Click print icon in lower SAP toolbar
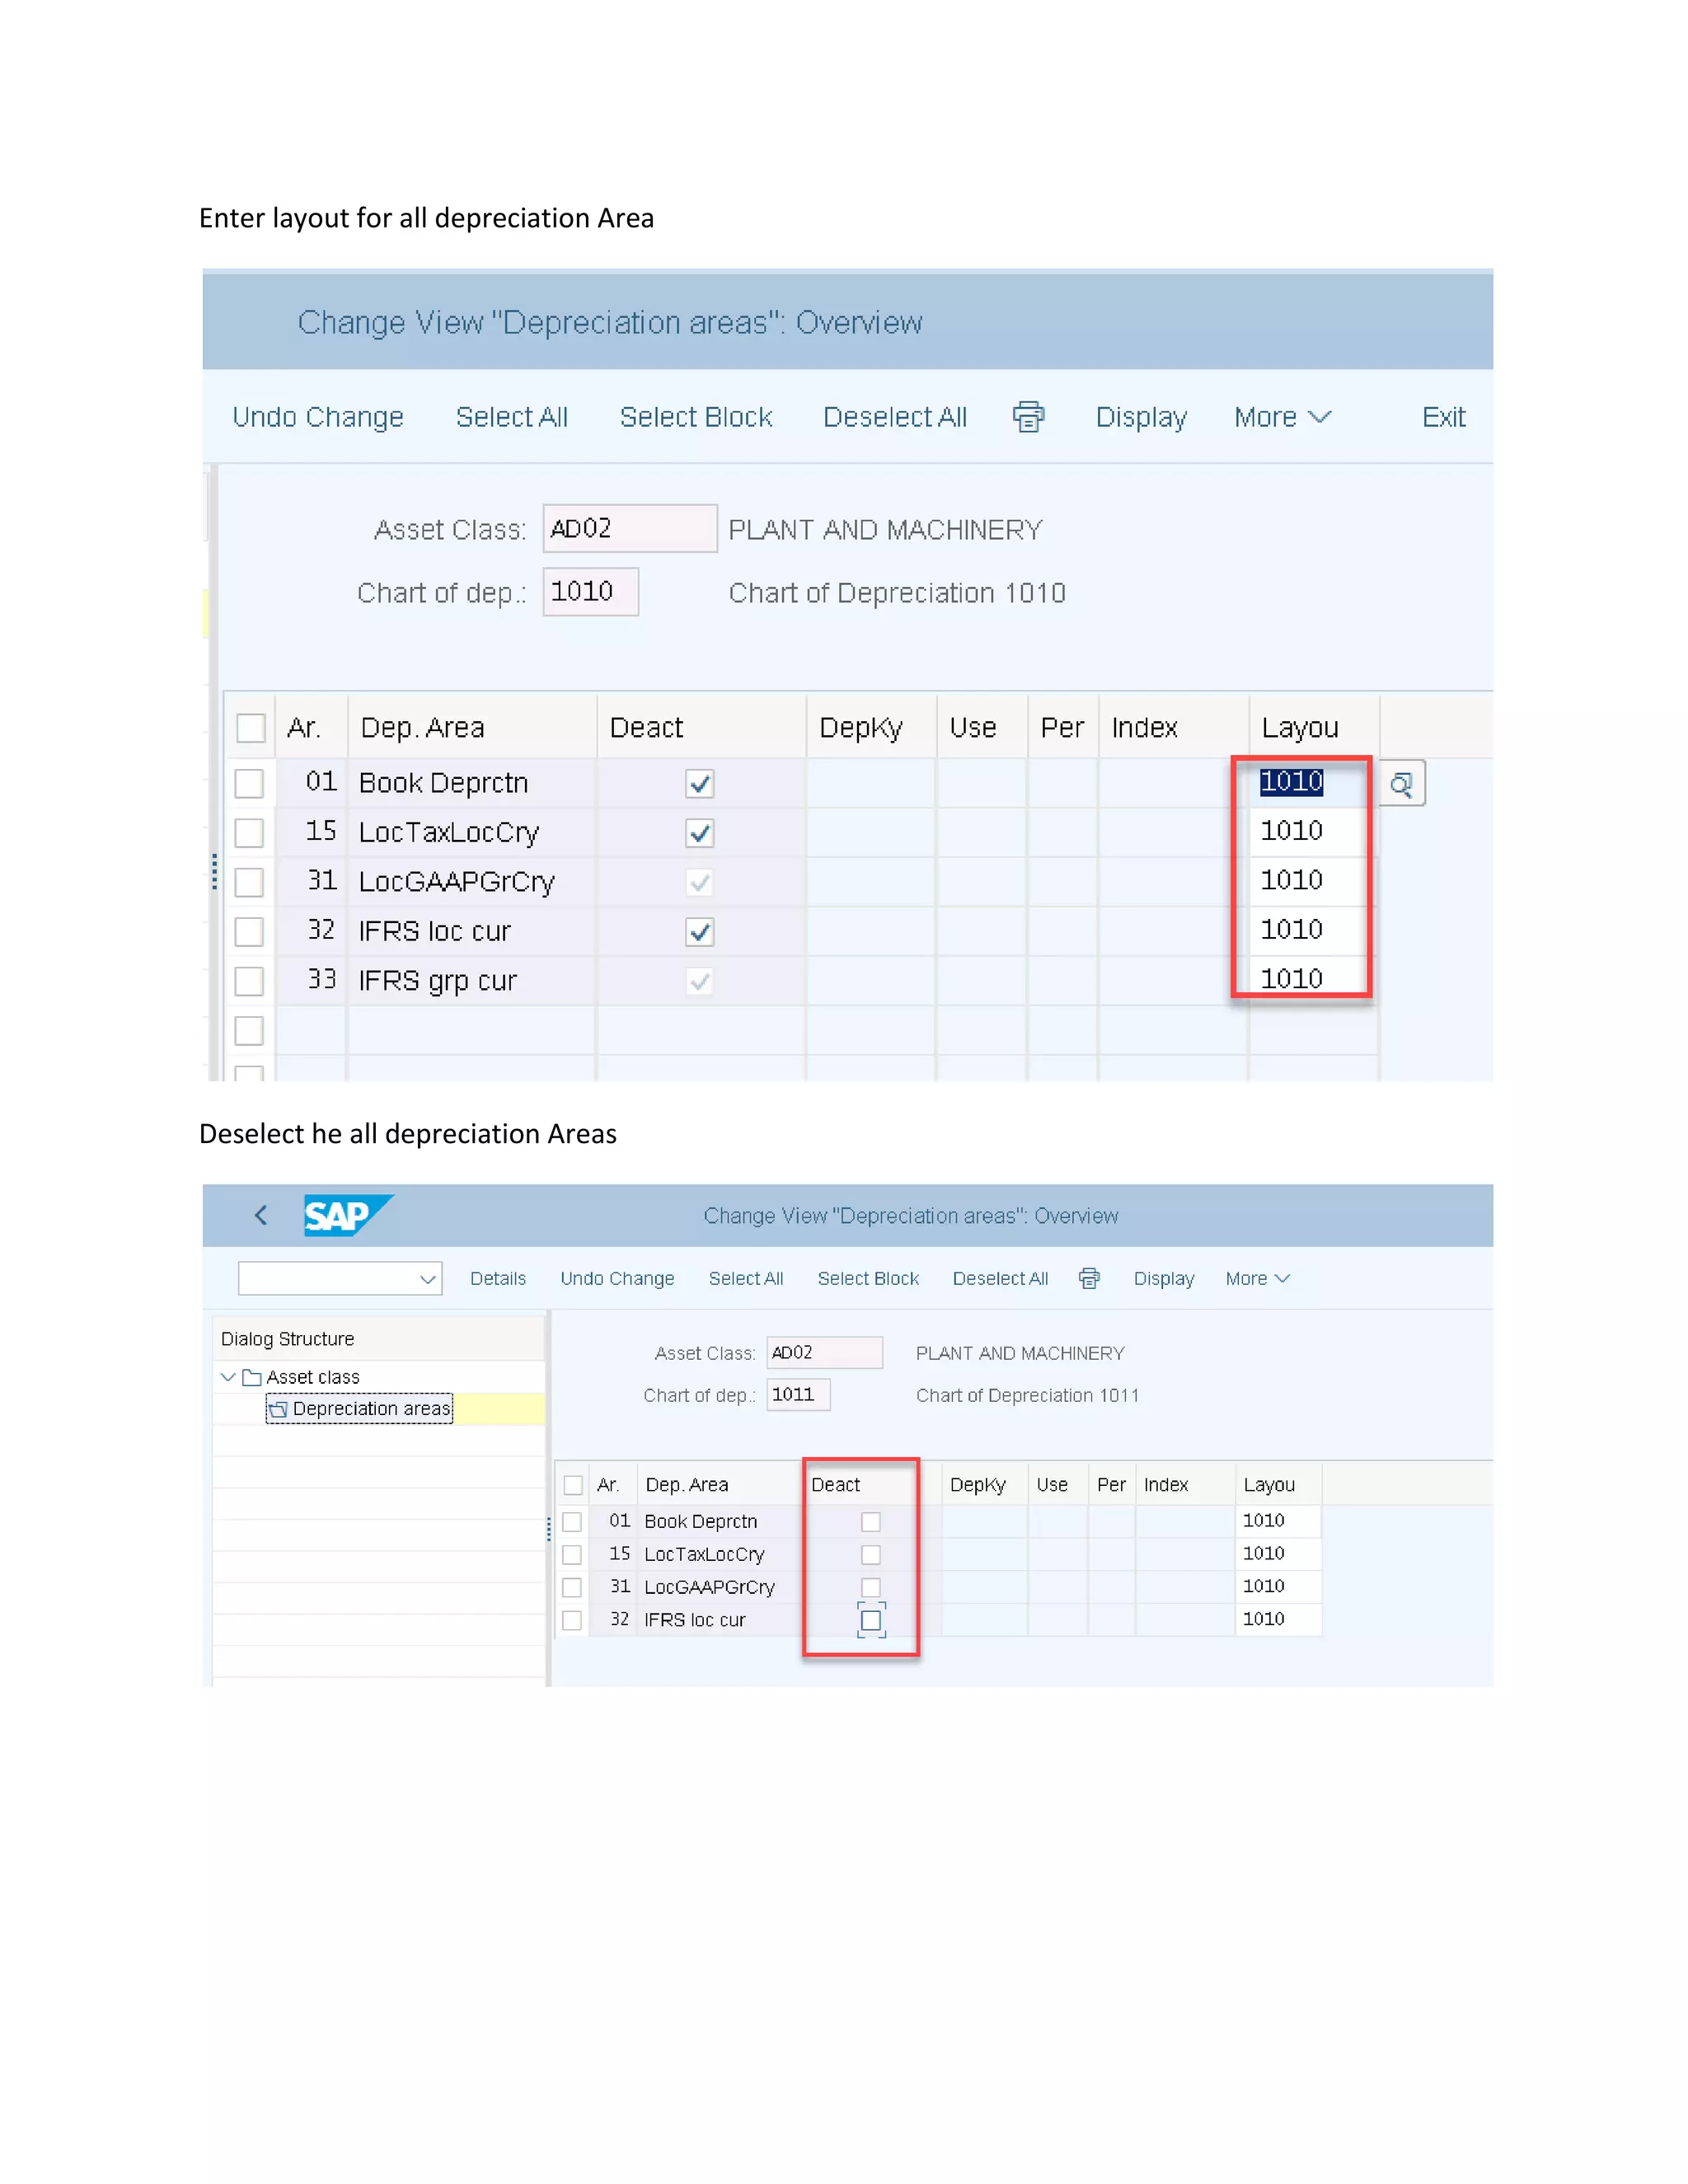Screen dimensions: 1688x2184 click(x=1089, y=1278)
